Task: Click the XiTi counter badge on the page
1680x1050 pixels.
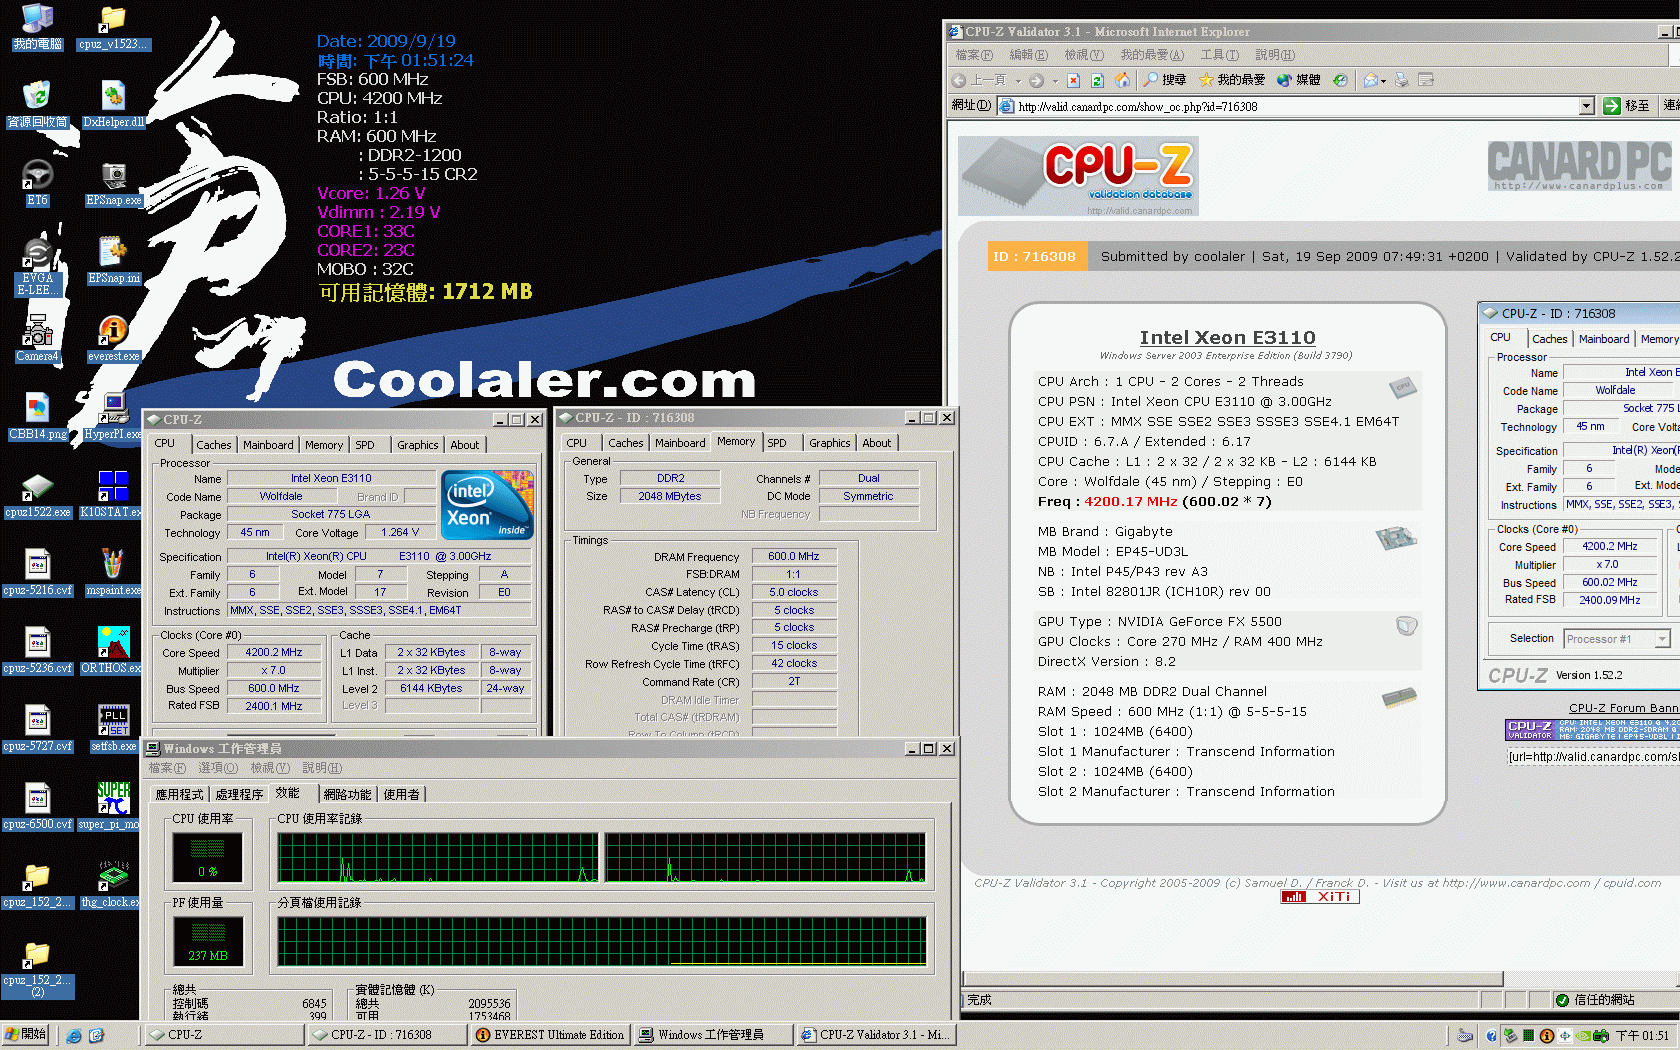Action: point(1319,897)
